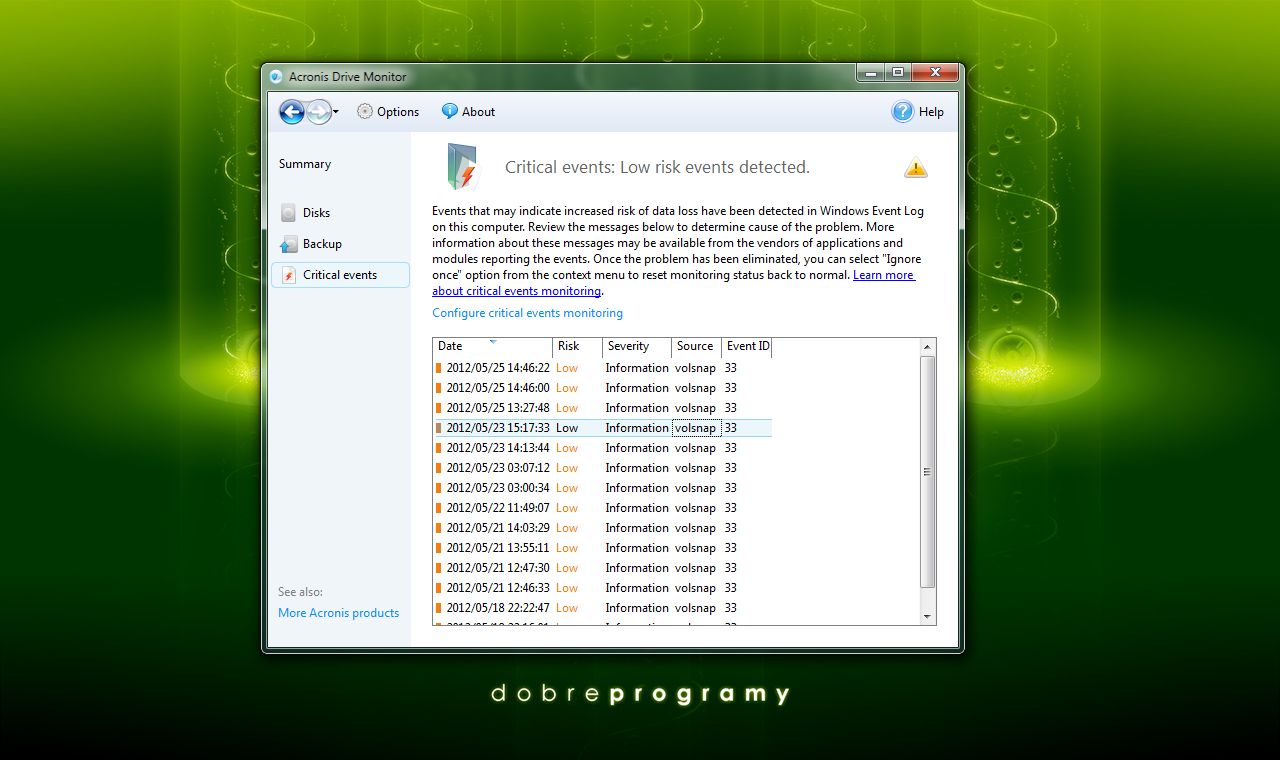Image resolution: width=1280 pixels, height=760 pixels.
Task: Click the Disks drive icon
Action: coord(288,212)
